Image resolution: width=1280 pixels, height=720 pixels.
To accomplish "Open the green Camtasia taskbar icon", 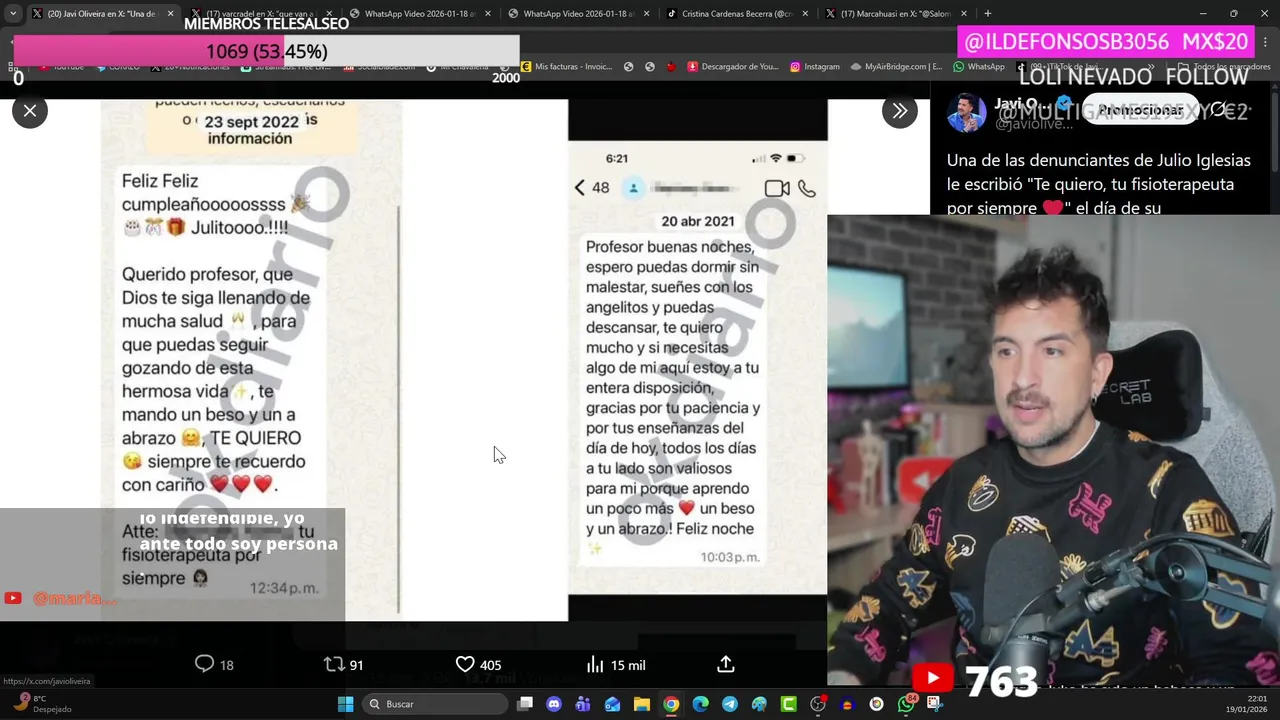I will click(x=789, y=704).
